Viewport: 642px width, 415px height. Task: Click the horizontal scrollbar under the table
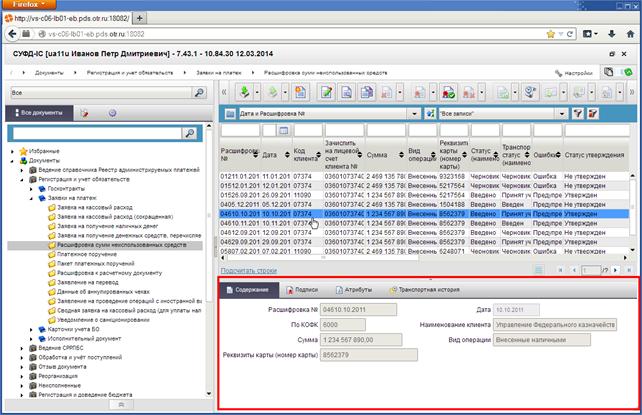(x=423, y=258)
